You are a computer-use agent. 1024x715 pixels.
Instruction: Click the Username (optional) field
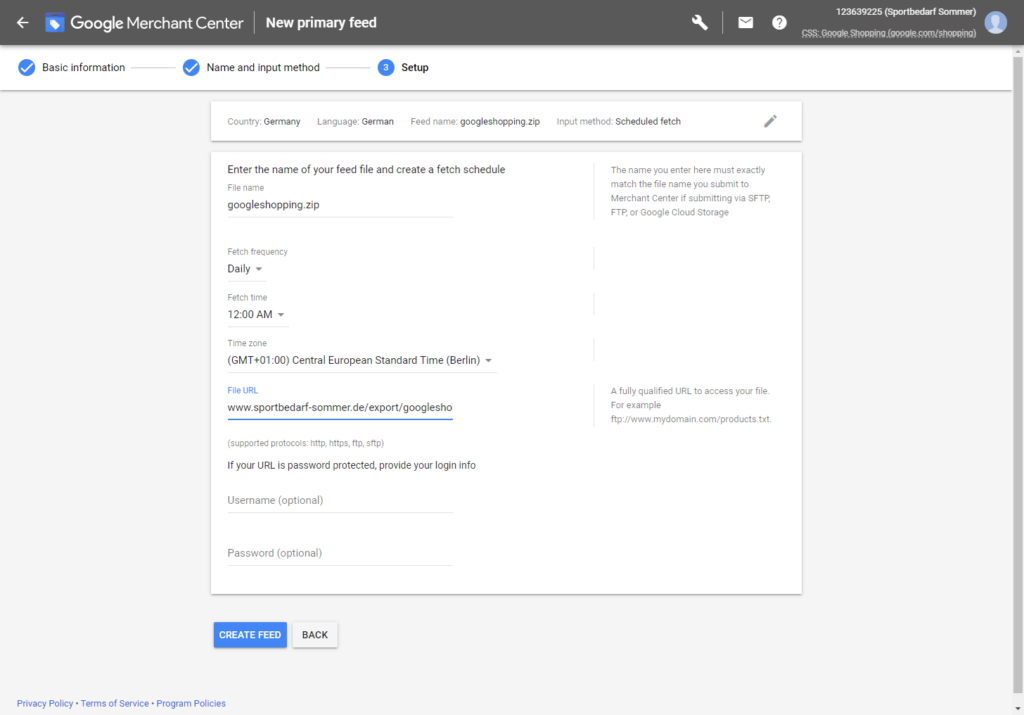pos(340,500)
